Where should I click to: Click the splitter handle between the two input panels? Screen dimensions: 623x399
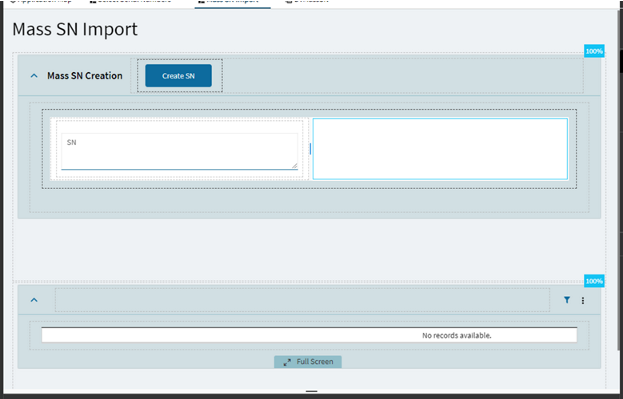(x=310, y=149)
